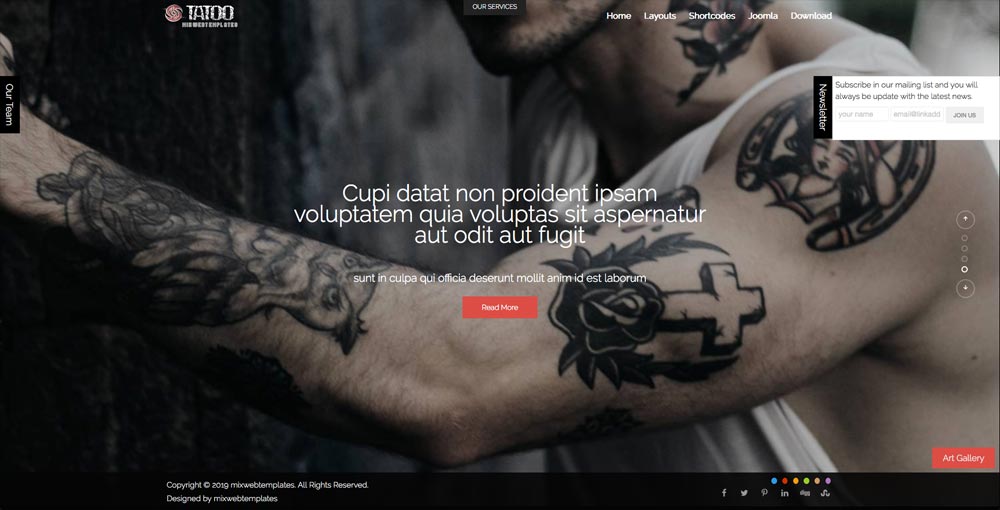
Task: Visit the Pinterest icon link
Action: (764, 493)
